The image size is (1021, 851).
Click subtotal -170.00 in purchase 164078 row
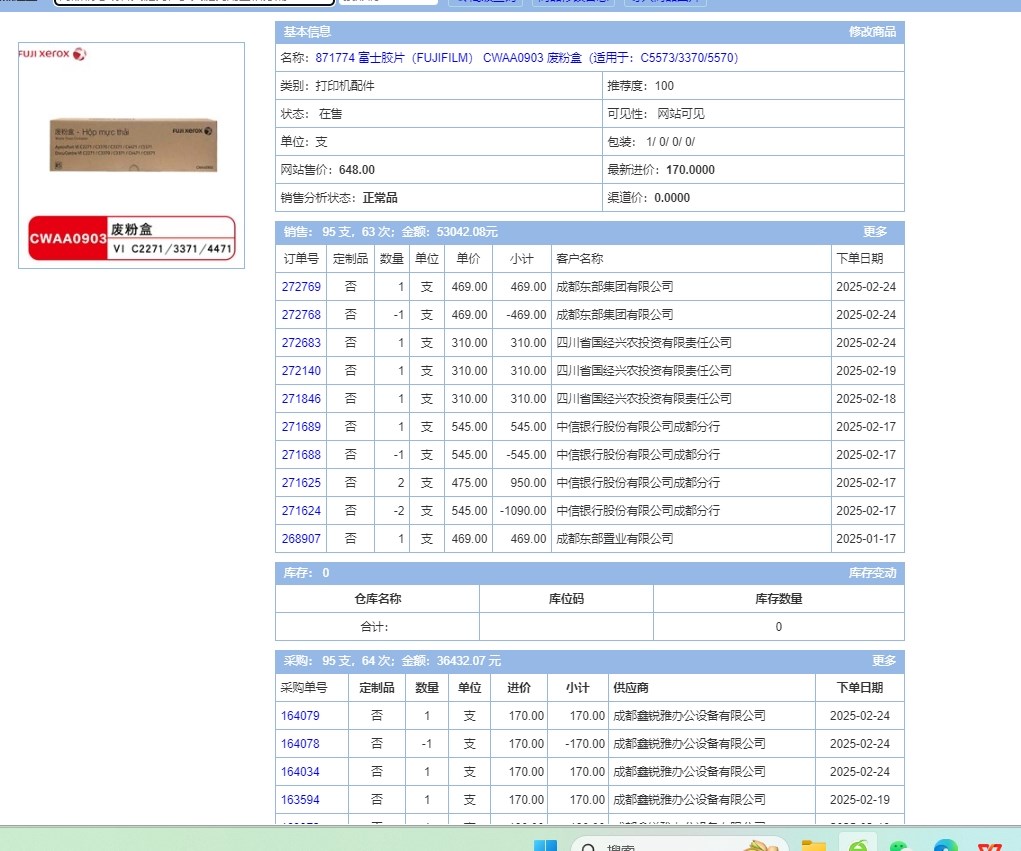[x=585, y=744]
